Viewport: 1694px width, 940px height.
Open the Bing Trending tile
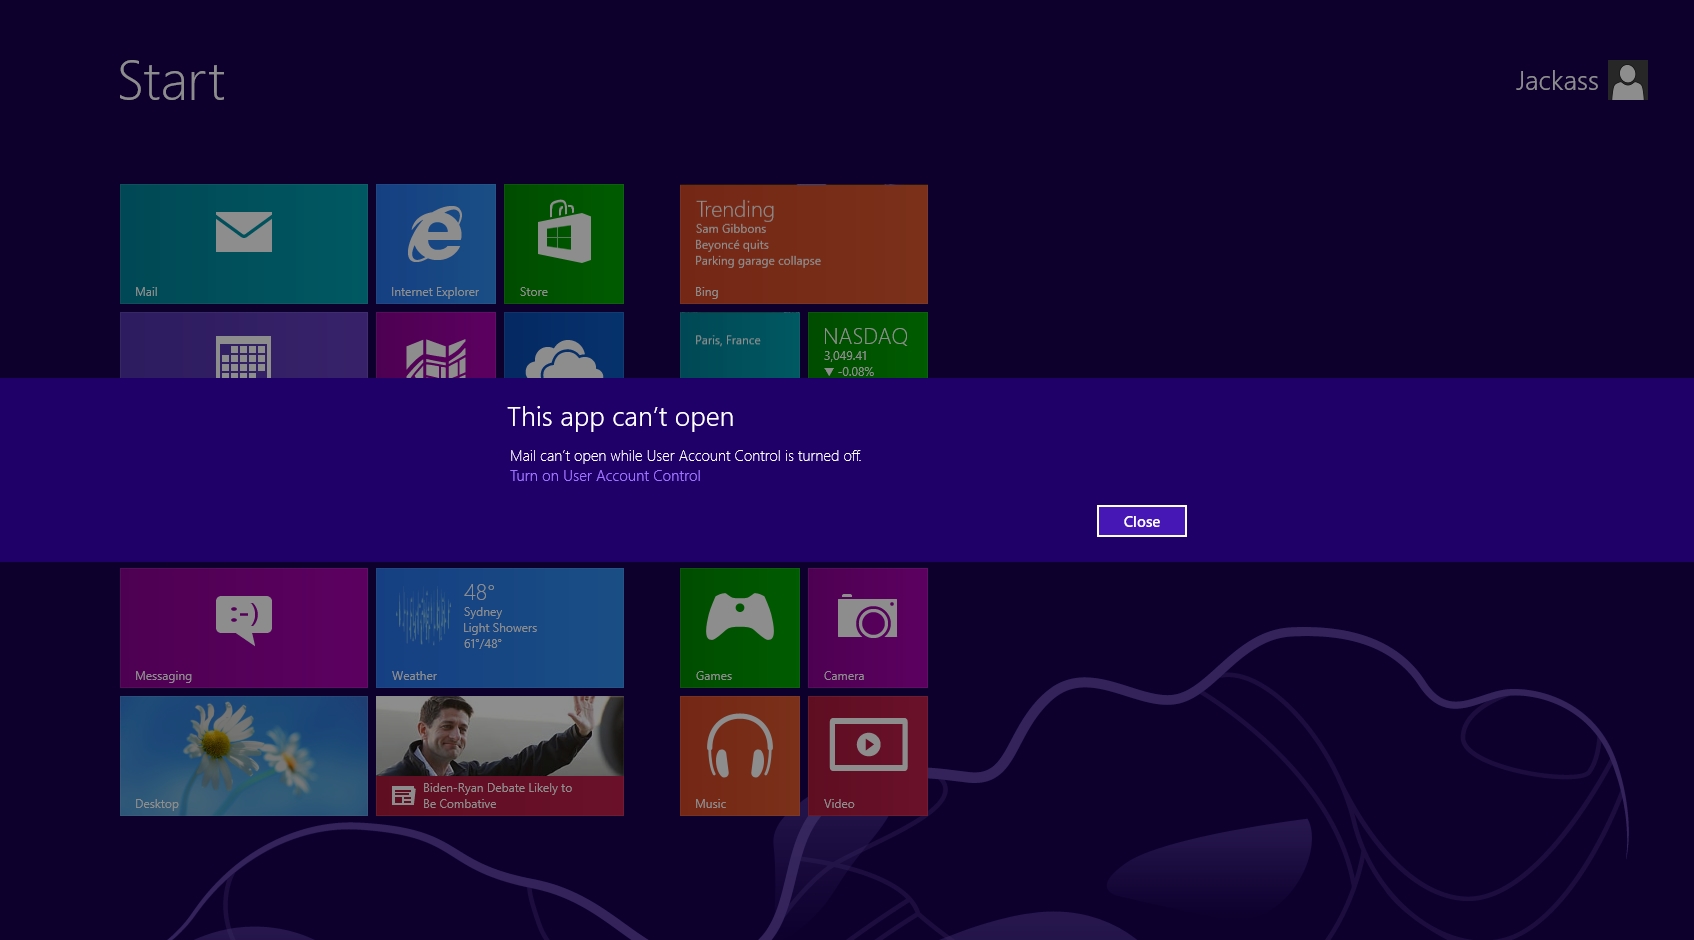click(x=804, y=244)
